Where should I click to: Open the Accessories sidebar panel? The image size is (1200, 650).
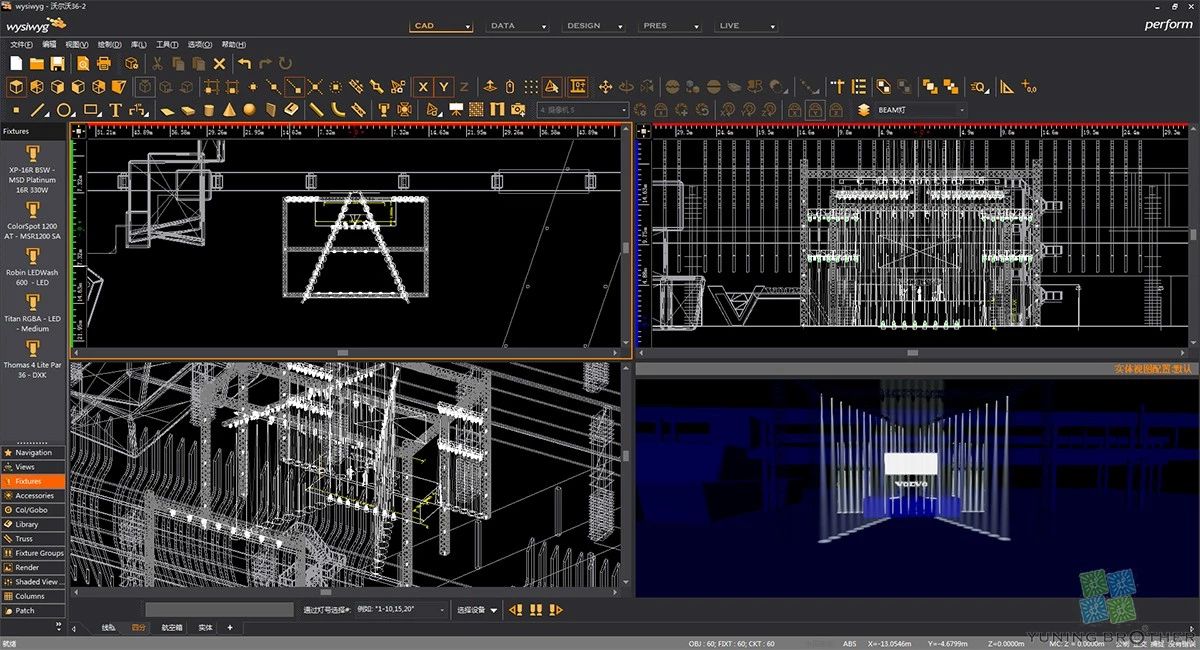33,496
